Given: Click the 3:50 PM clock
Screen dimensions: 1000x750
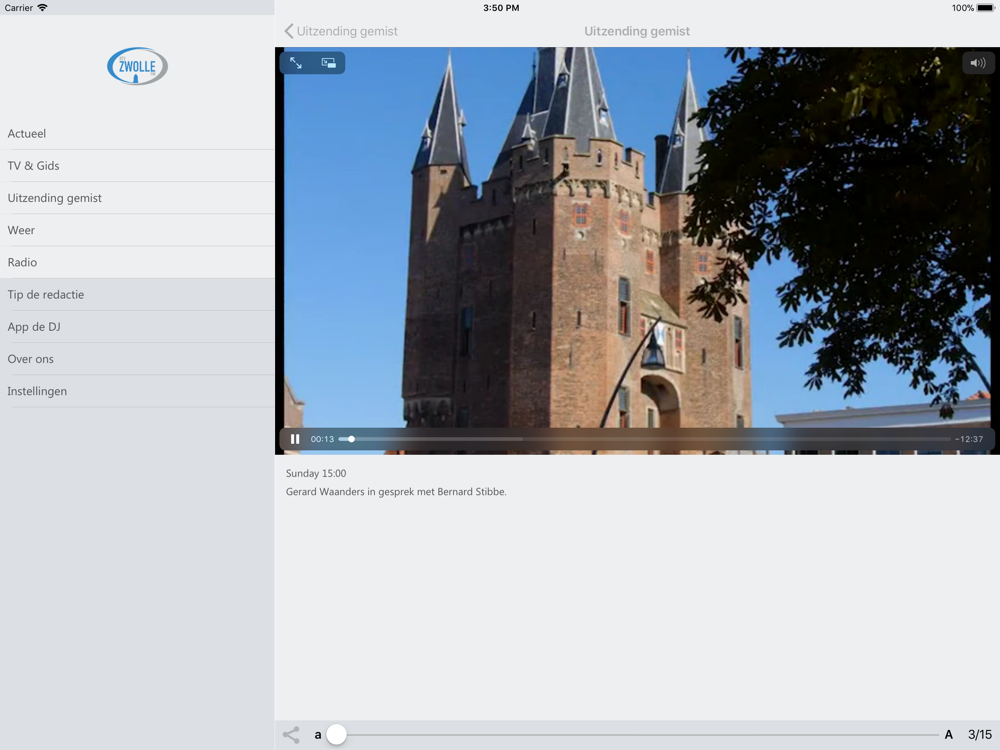Looking at the screenshot, I should click(501, 8).
